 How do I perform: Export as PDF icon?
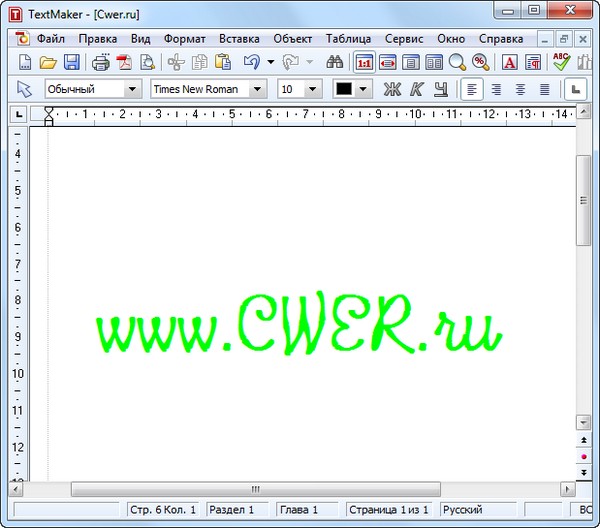[x=124, y=62]
